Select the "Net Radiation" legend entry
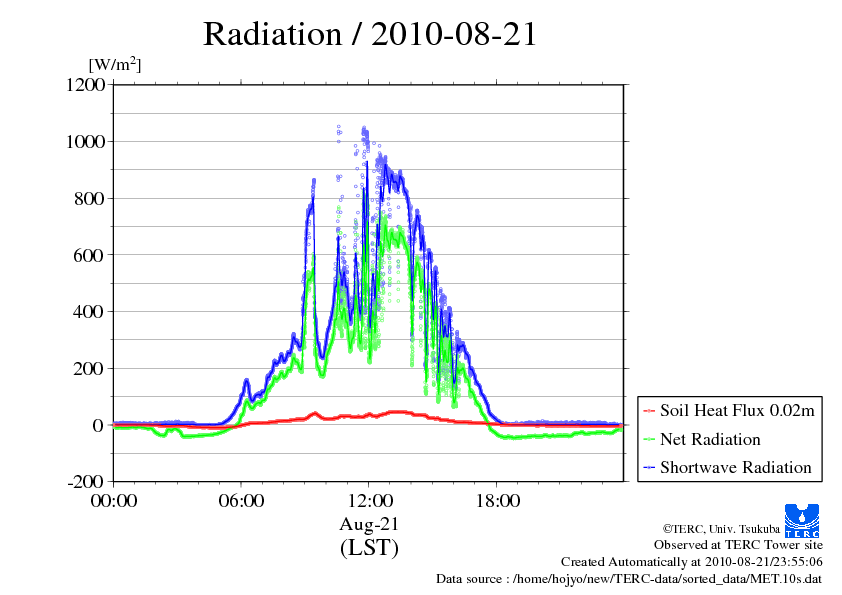The height and width of the screenshot is (595, 842). 702,439
